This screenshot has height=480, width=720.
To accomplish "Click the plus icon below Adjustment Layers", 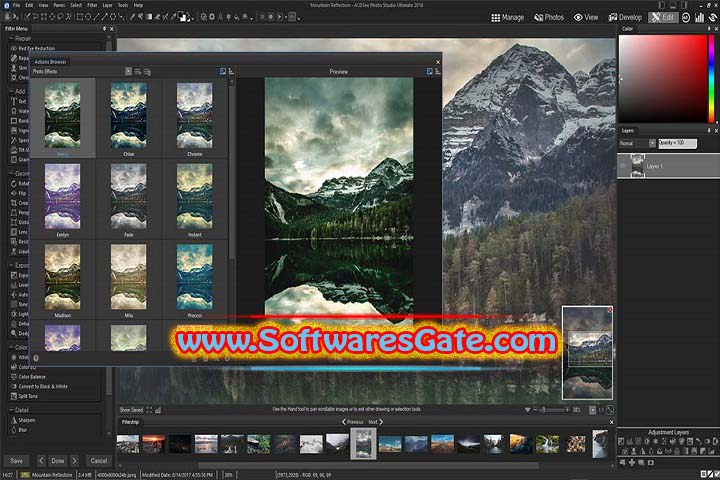I will (632, 463).
